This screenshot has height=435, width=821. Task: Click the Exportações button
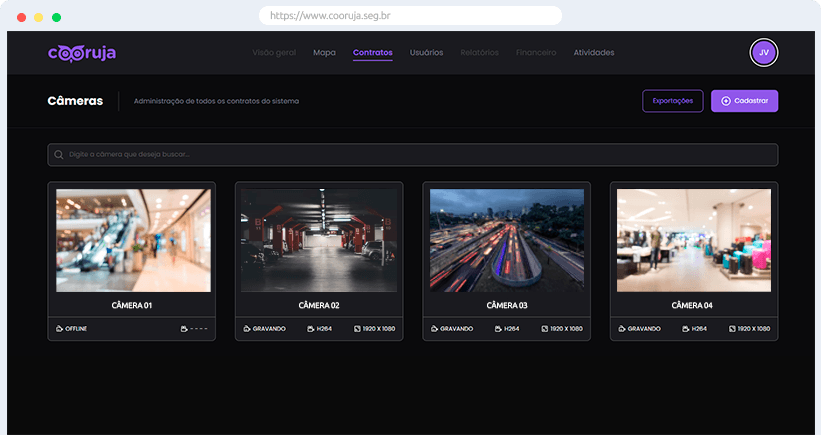[673, 101]
